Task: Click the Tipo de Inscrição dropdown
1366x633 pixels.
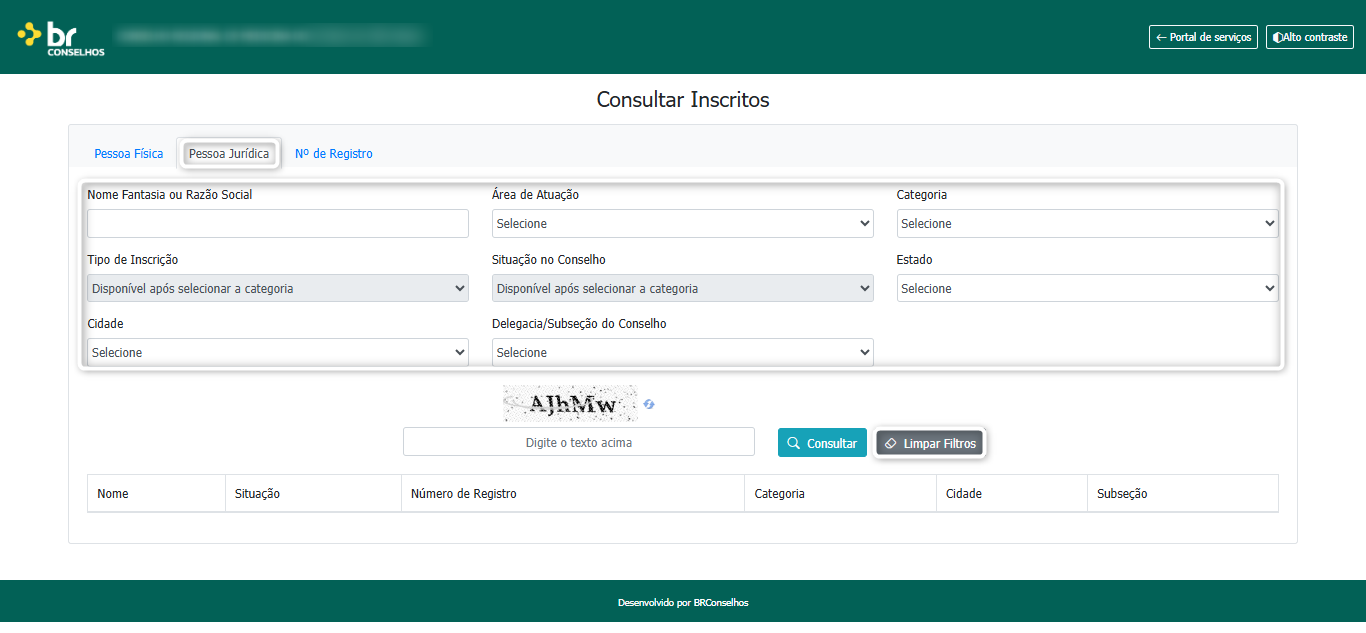Action: point(278,289)
